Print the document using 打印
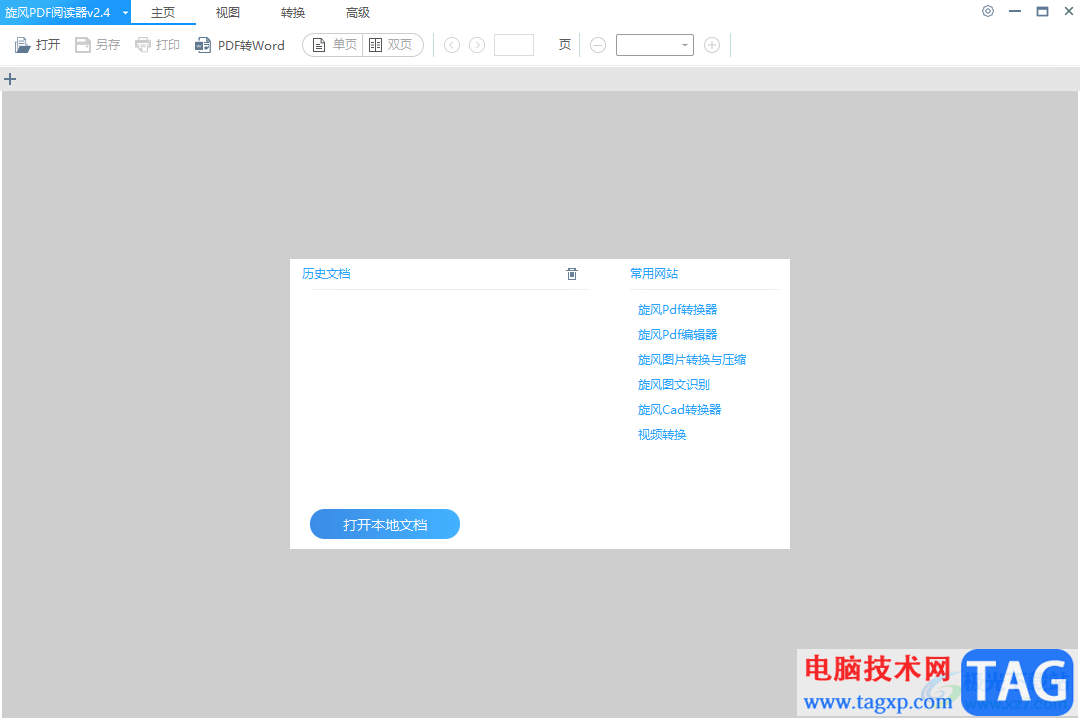The height and width of the screenshot is (720, 1080). (158, 45)
